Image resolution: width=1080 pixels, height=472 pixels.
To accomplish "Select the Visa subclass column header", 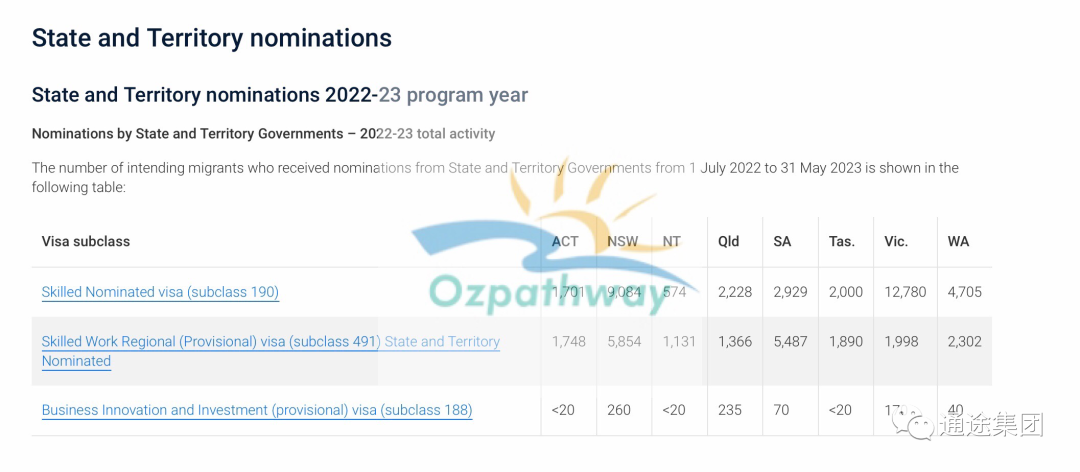I will click(x=85, y=241).
